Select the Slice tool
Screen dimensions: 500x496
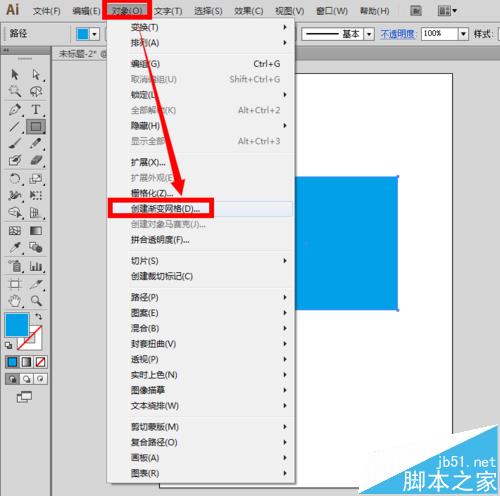point(36,284)
